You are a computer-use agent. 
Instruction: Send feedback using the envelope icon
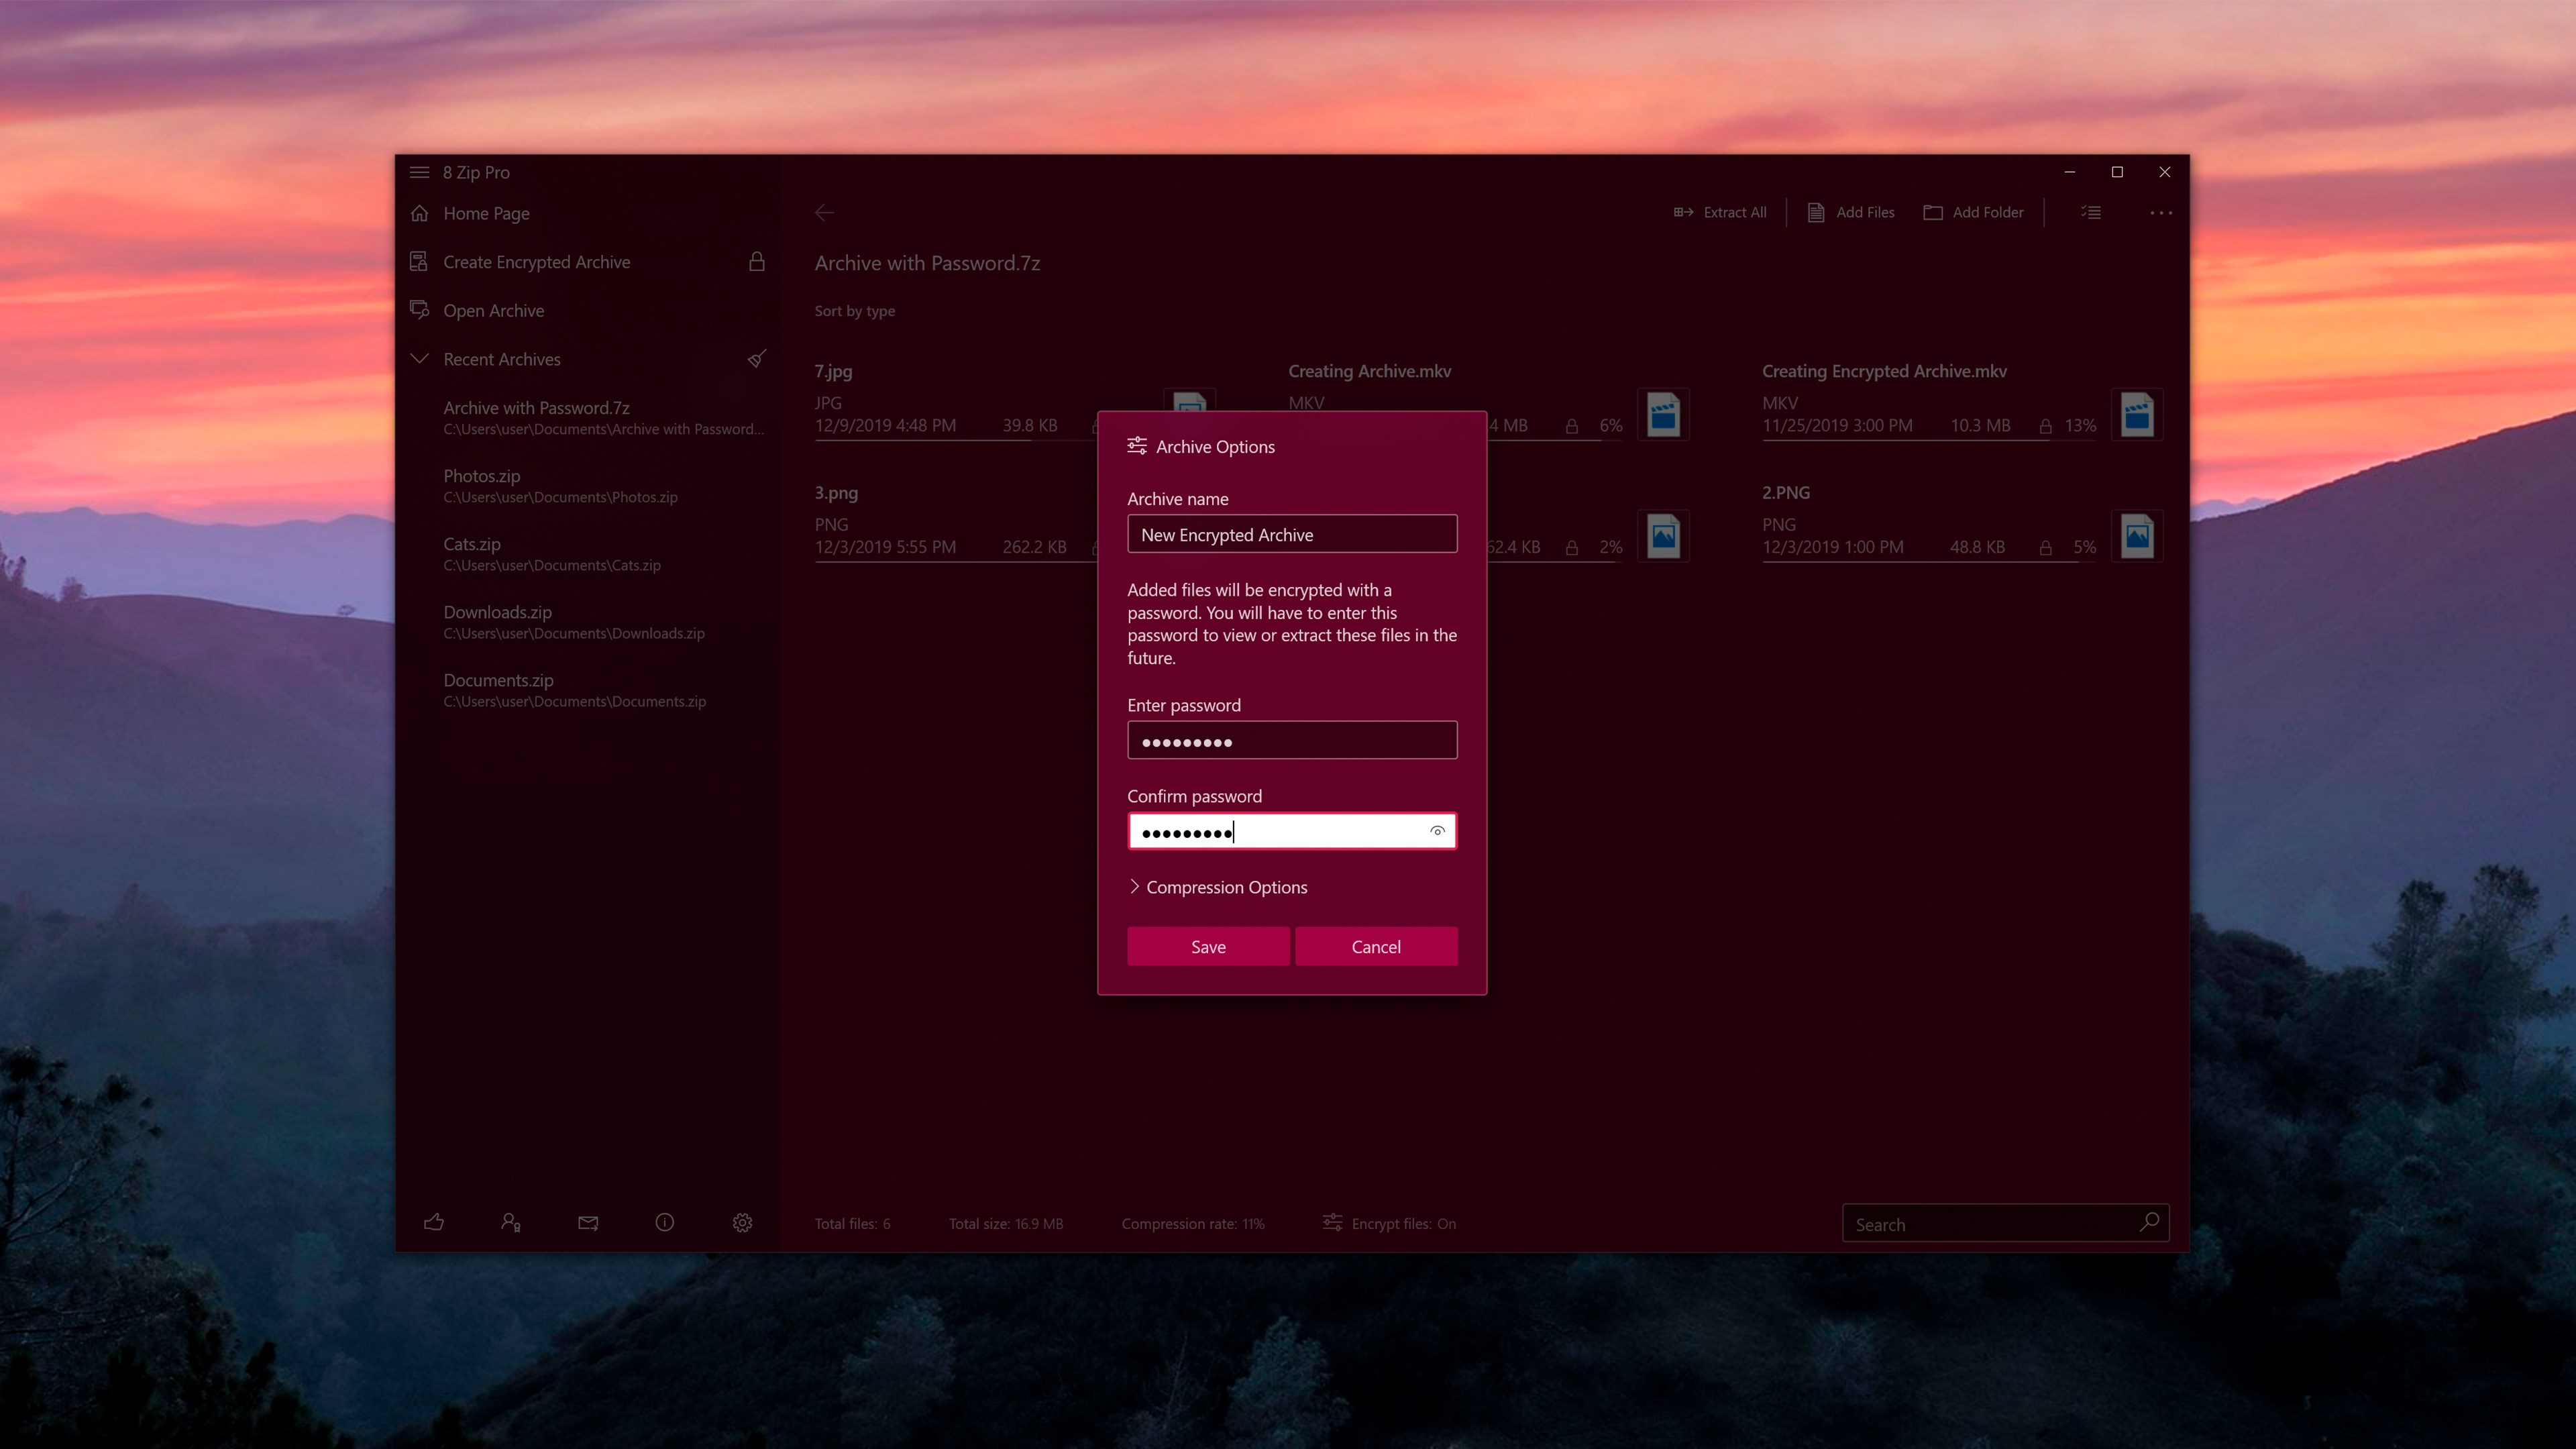(x=588, y=1222)
